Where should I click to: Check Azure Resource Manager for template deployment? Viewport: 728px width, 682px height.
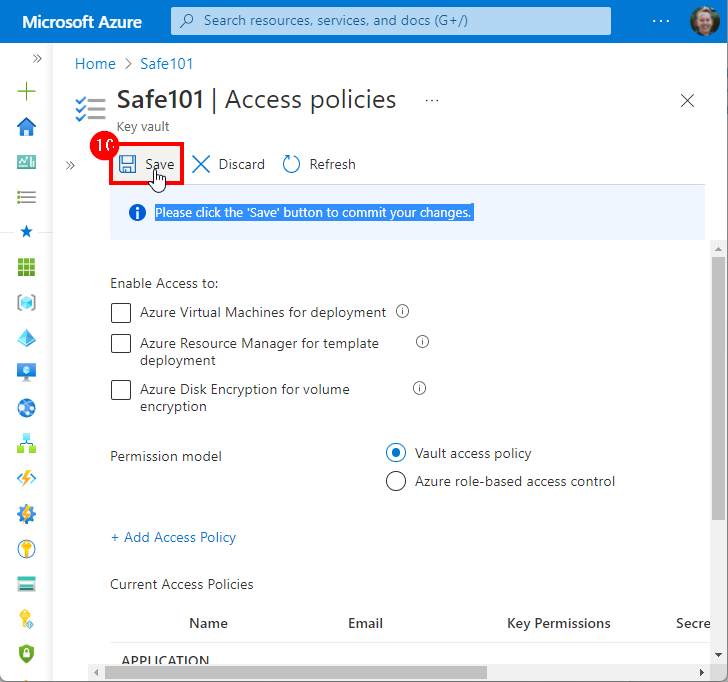click(x=121, y=344)
